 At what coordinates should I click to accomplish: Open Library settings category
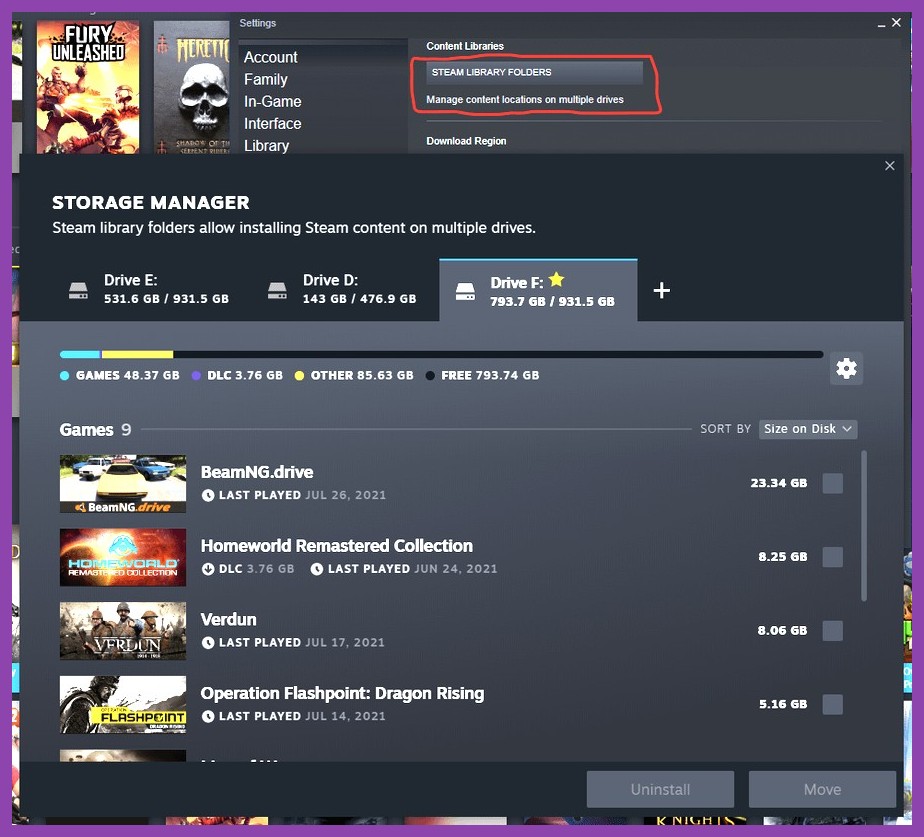click(266, 146)
